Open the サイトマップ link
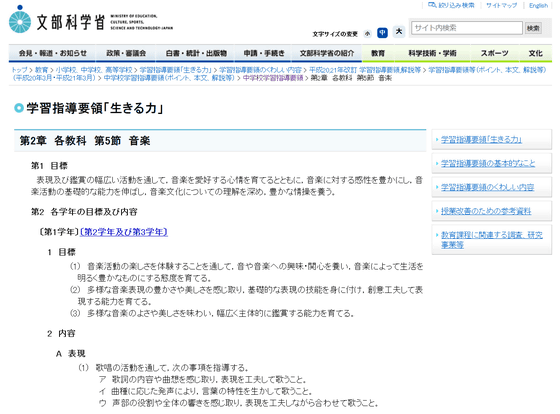 click(501, 5)
